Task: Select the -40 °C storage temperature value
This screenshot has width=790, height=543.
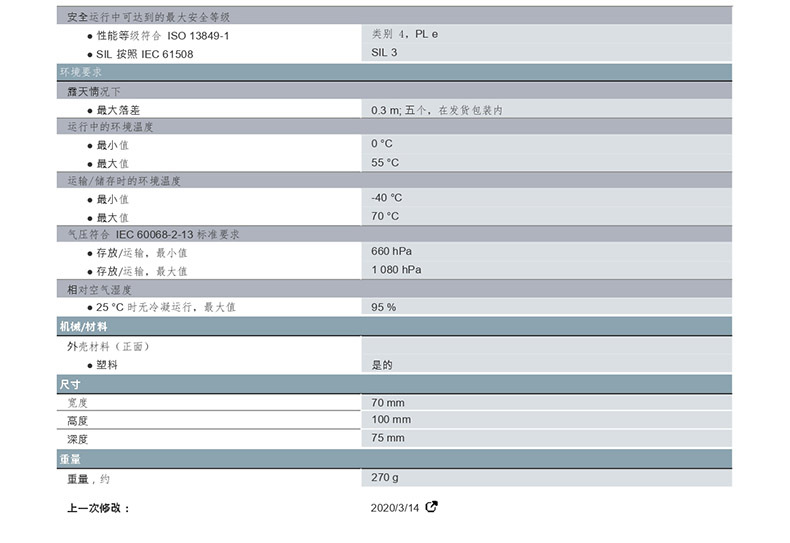Action: 387,198
